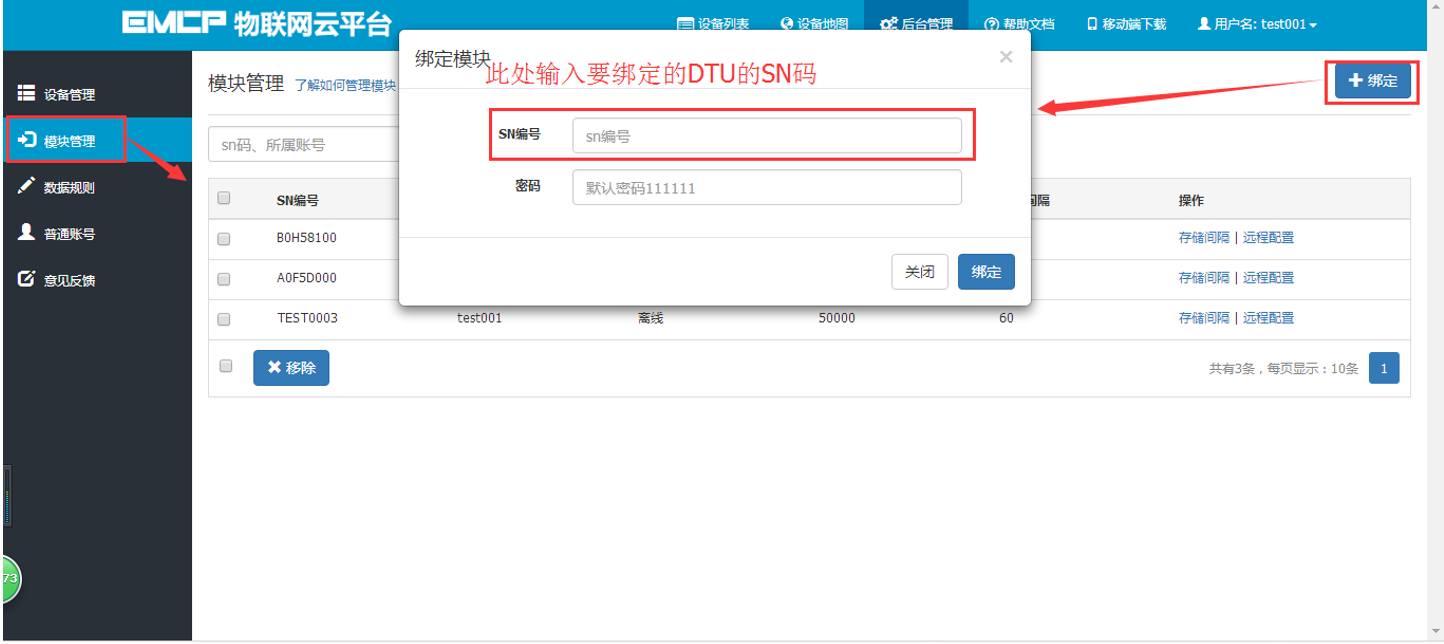
Task: Click the 绑定 button in the dialog footer
Action: [986, 272]
